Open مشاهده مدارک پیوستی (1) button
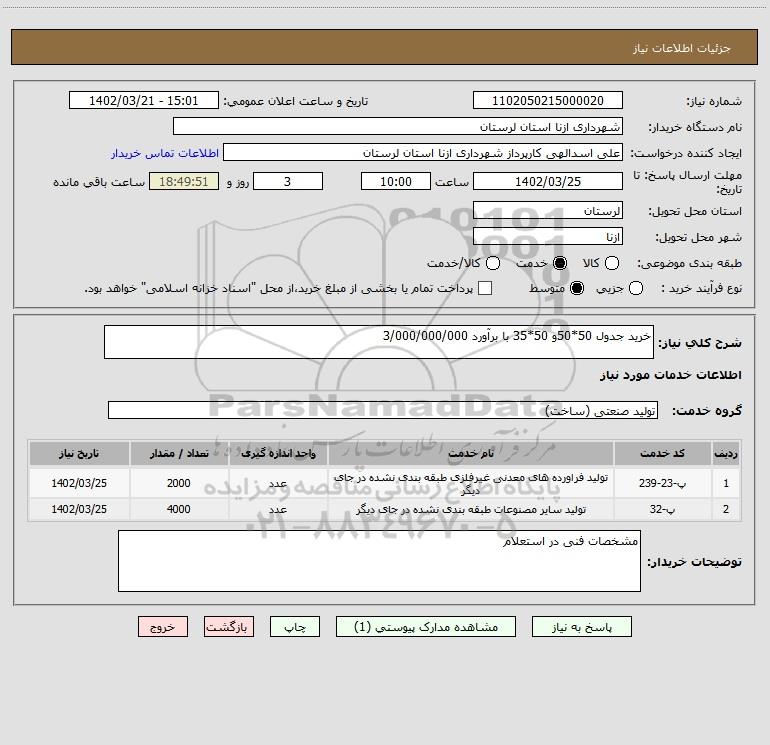This screenshot has height=745, width=770. pos(426,627)
